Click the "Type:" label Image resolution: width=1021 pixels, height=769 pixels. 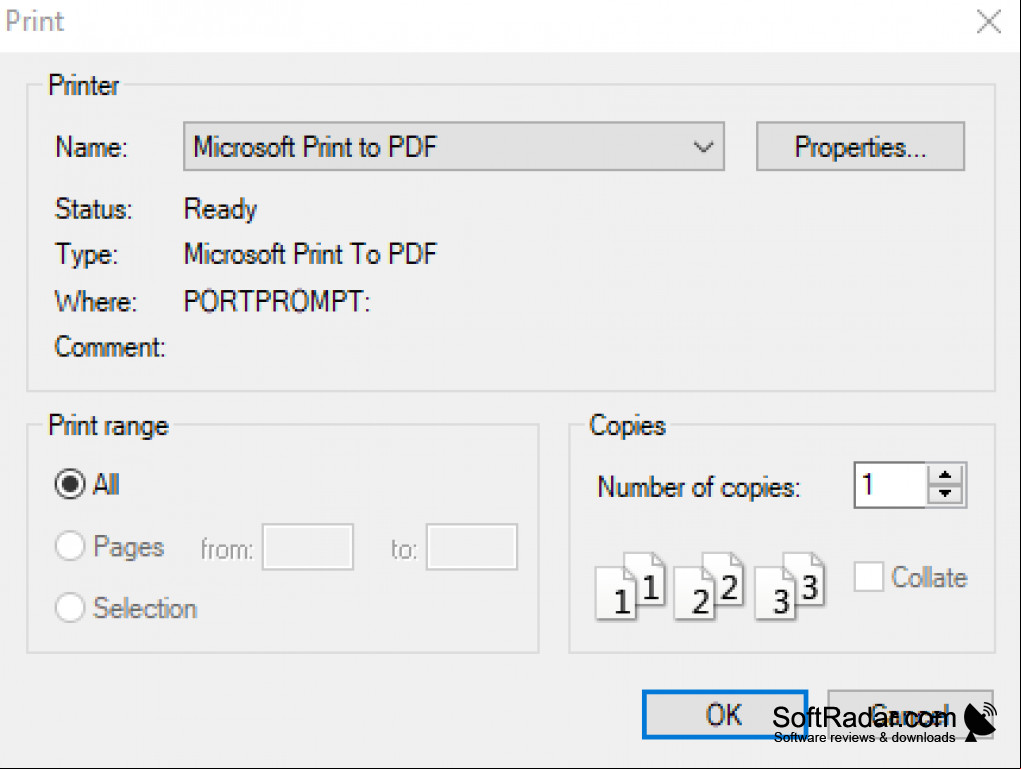(x=87, y=254)
